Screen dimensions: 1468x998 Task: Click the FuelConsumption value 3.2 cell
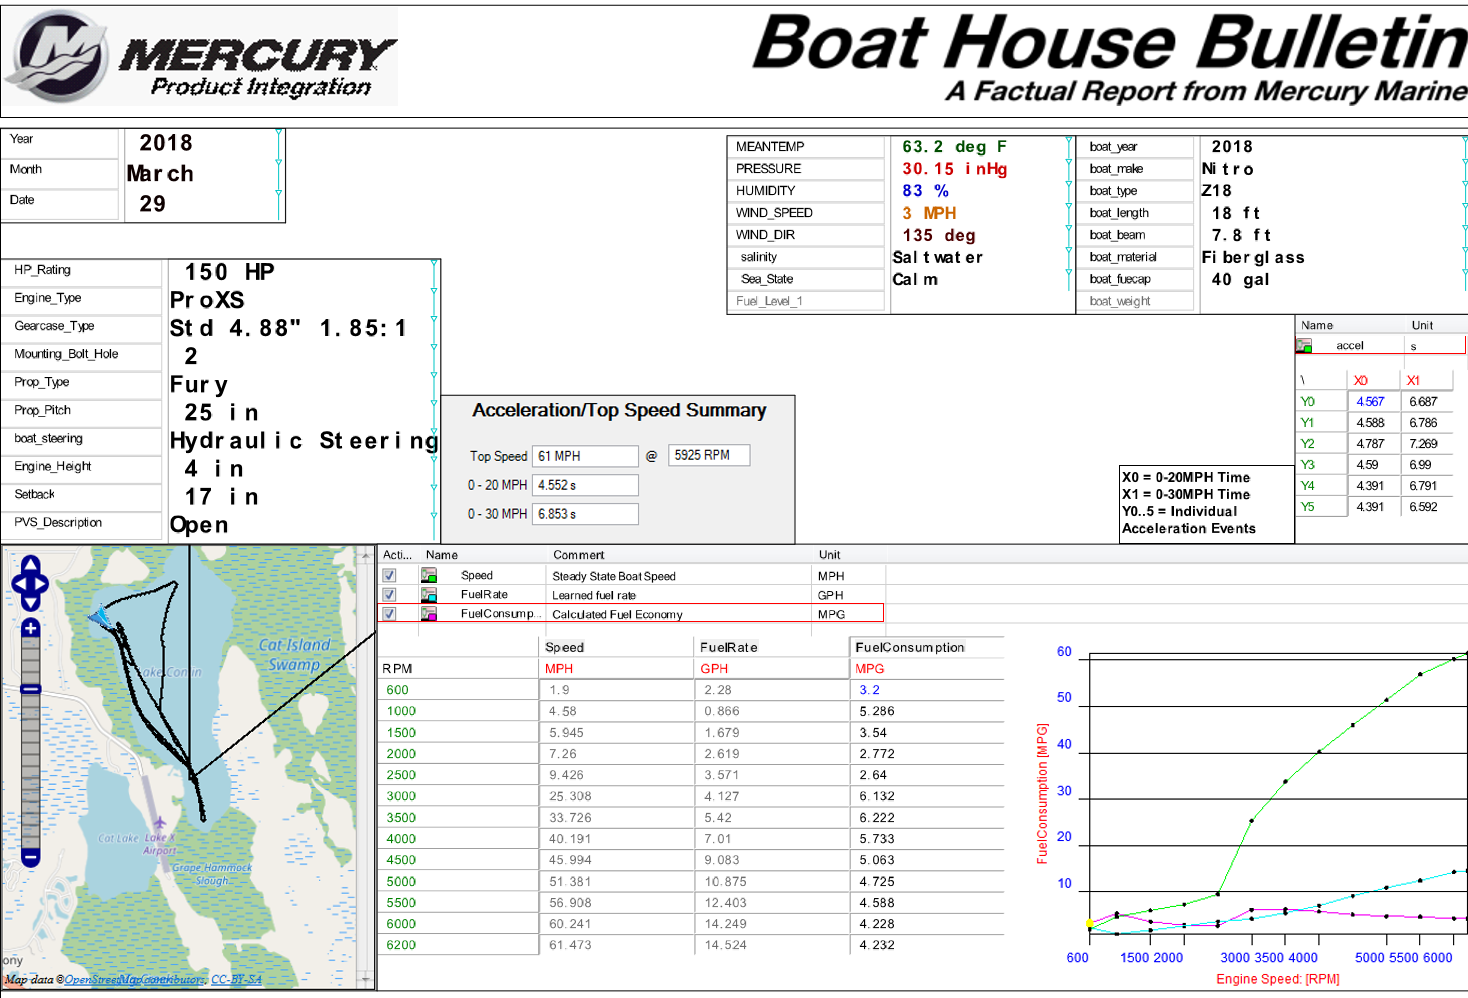point(870,690)
